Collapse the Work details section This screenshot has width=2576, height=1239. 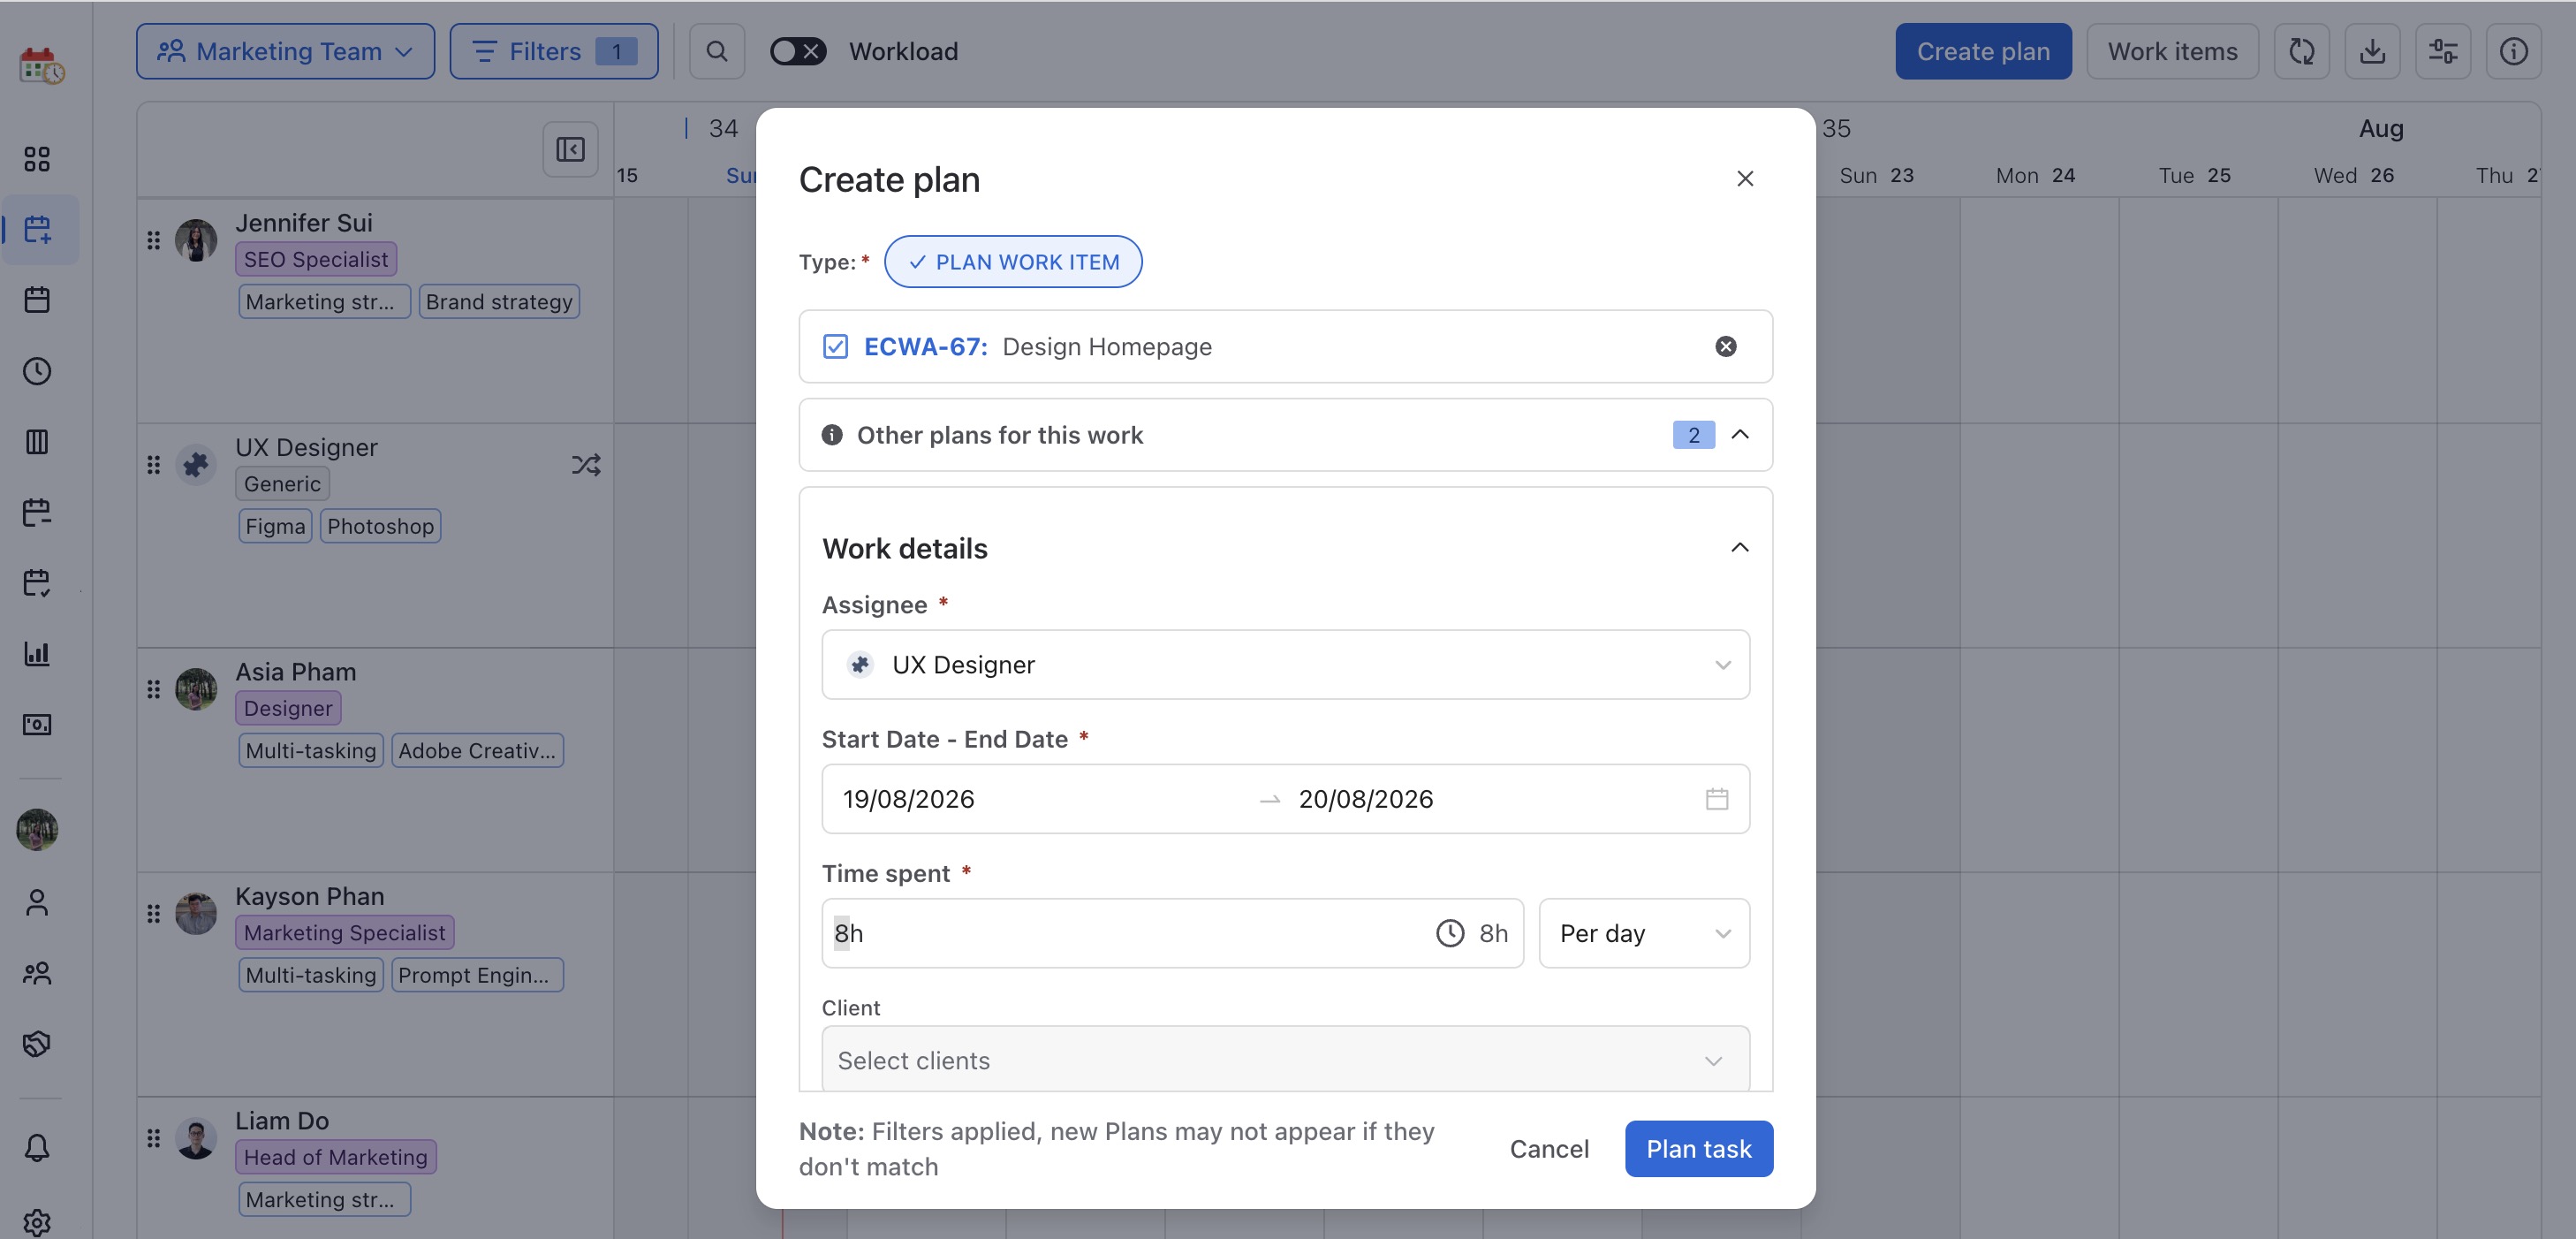click(1740, 548)
